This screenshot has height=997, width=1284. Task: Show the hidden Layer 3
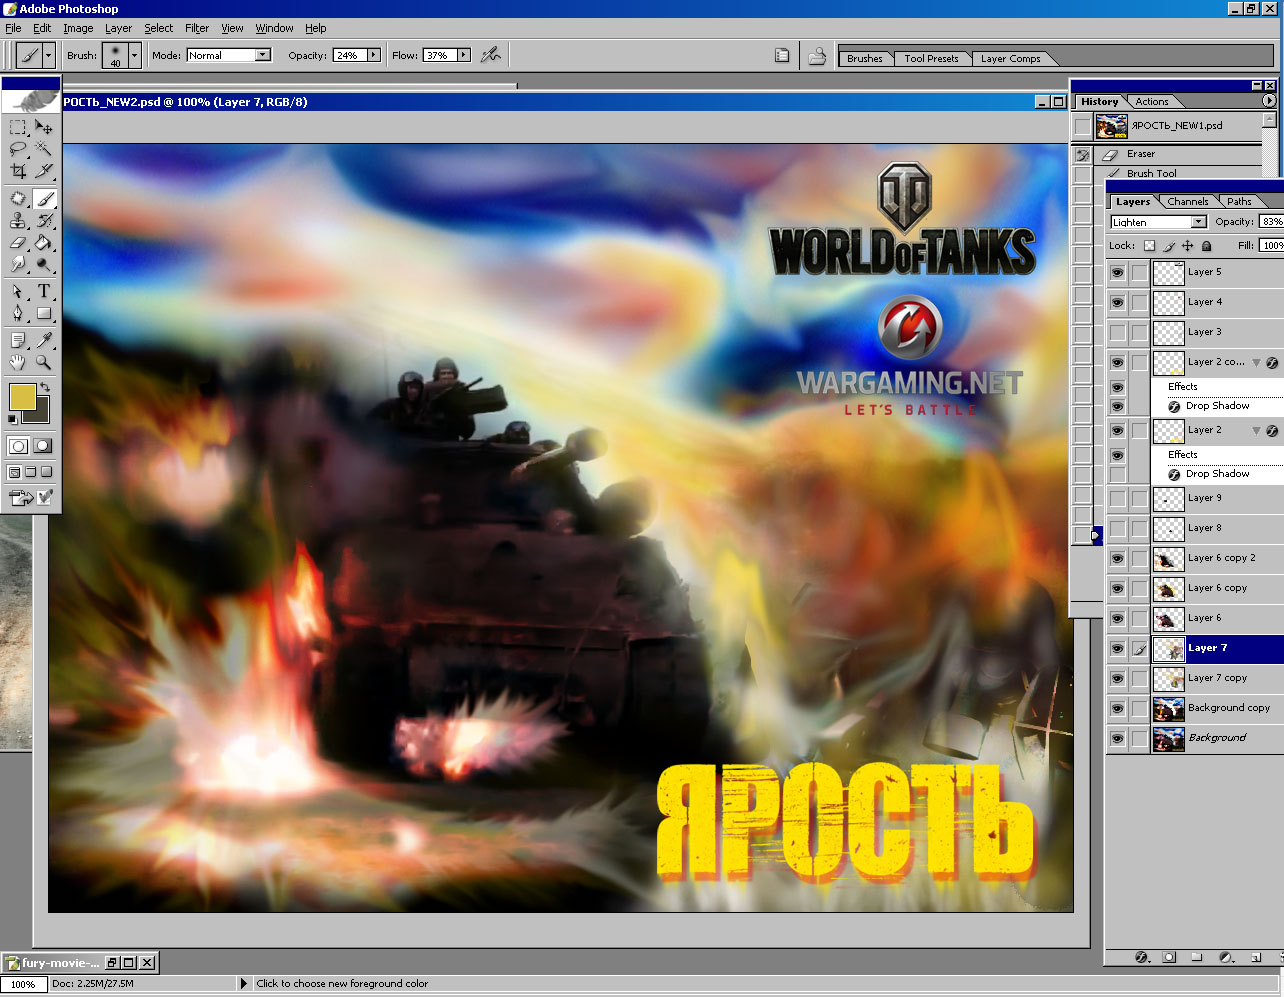(1117, 332)
